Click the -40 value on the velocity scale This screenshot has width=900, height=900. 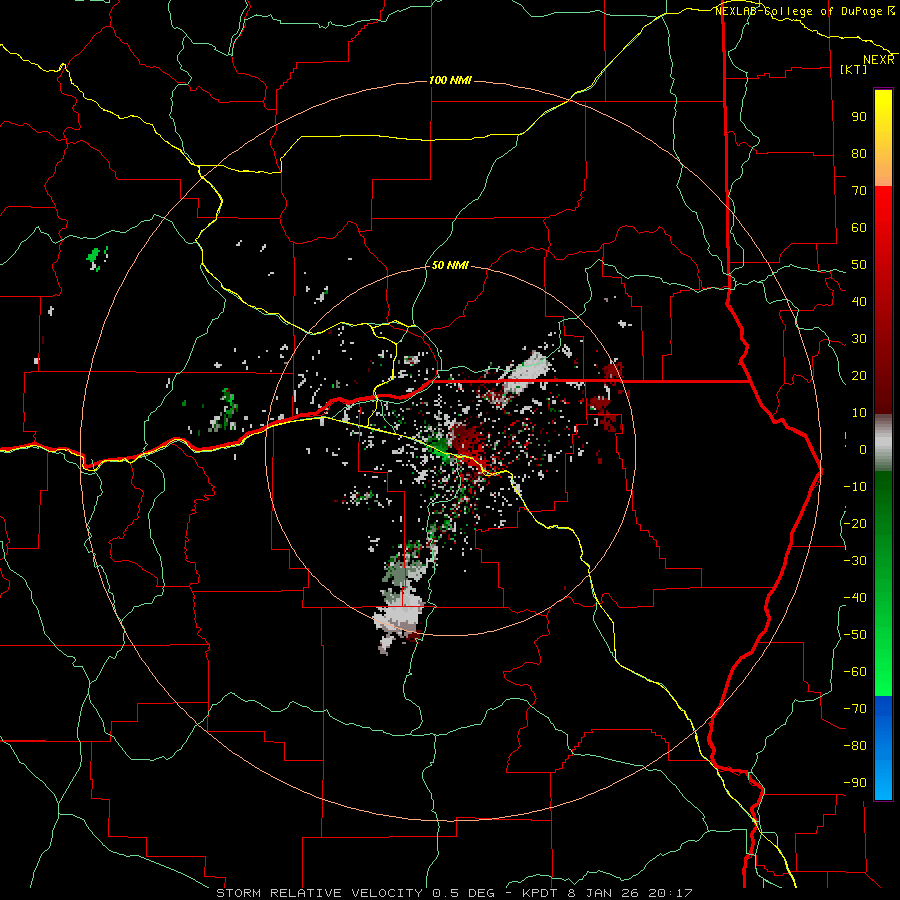[855, 598]
